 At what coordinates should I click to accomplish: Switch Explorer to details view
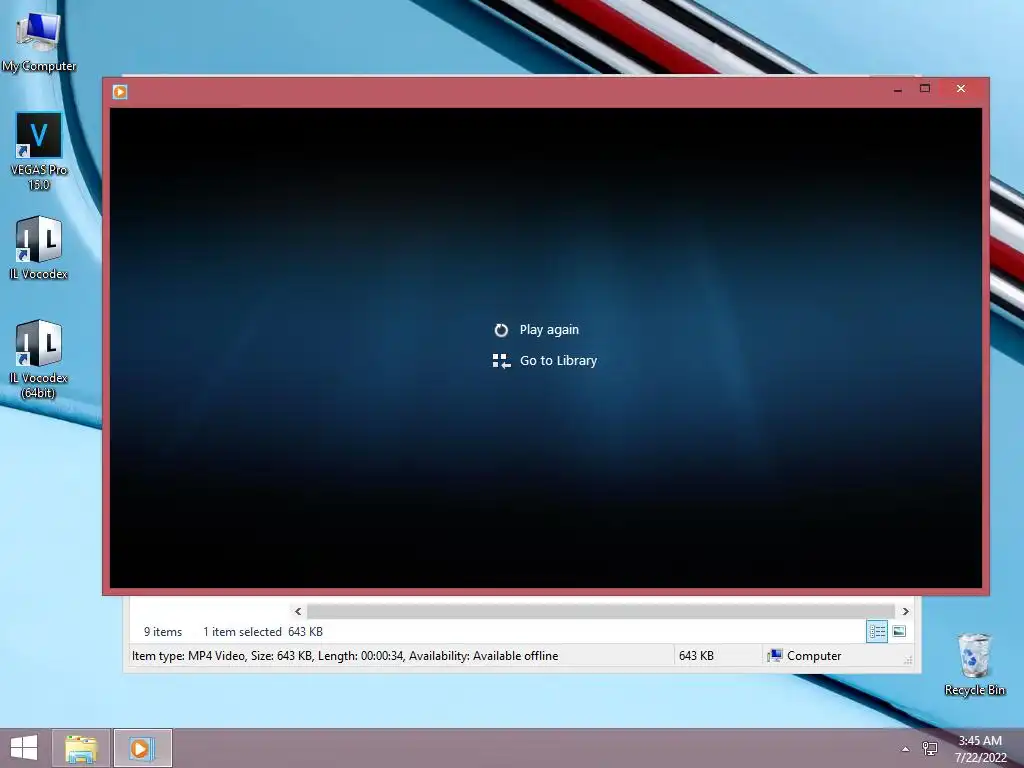tap(877, 632)
